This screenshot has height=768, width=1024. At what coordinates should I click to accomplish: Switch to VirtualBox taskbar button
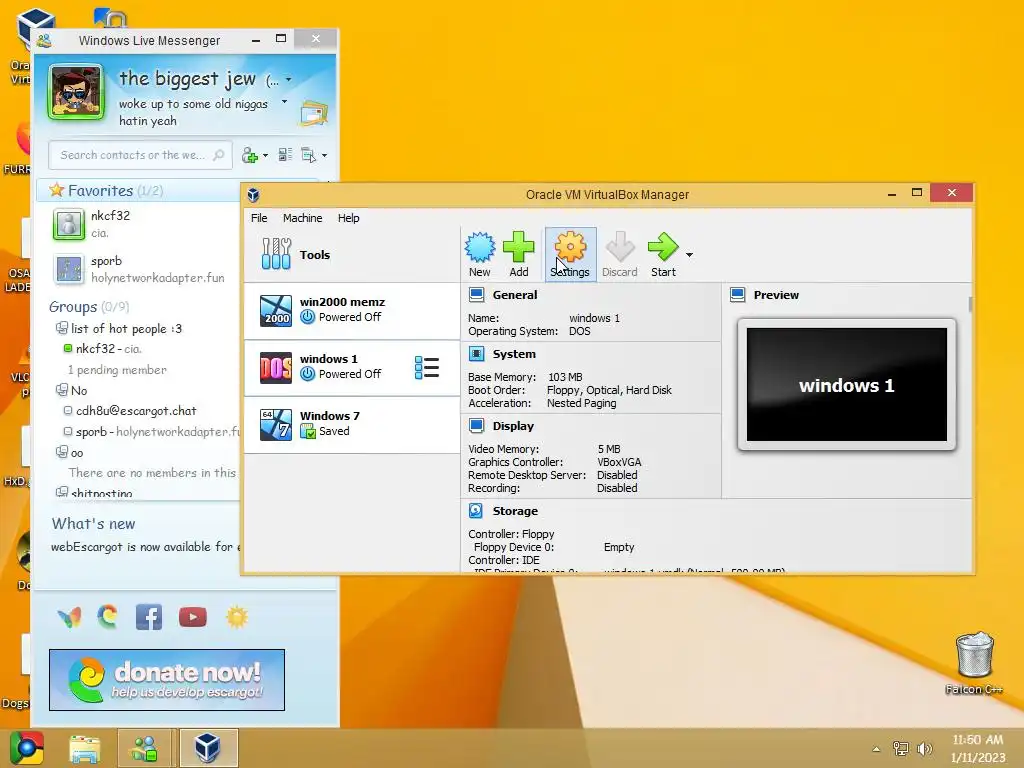click(208, 748)
